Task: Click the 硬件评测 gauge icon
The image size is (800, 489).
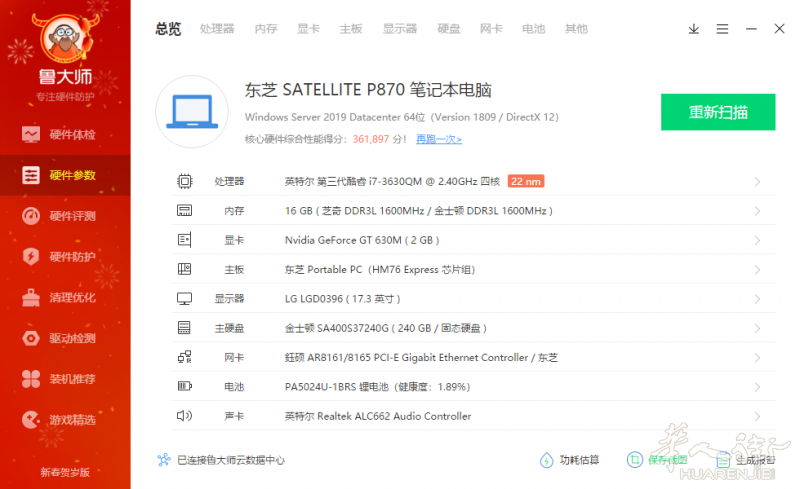Action: coord(31,216)
